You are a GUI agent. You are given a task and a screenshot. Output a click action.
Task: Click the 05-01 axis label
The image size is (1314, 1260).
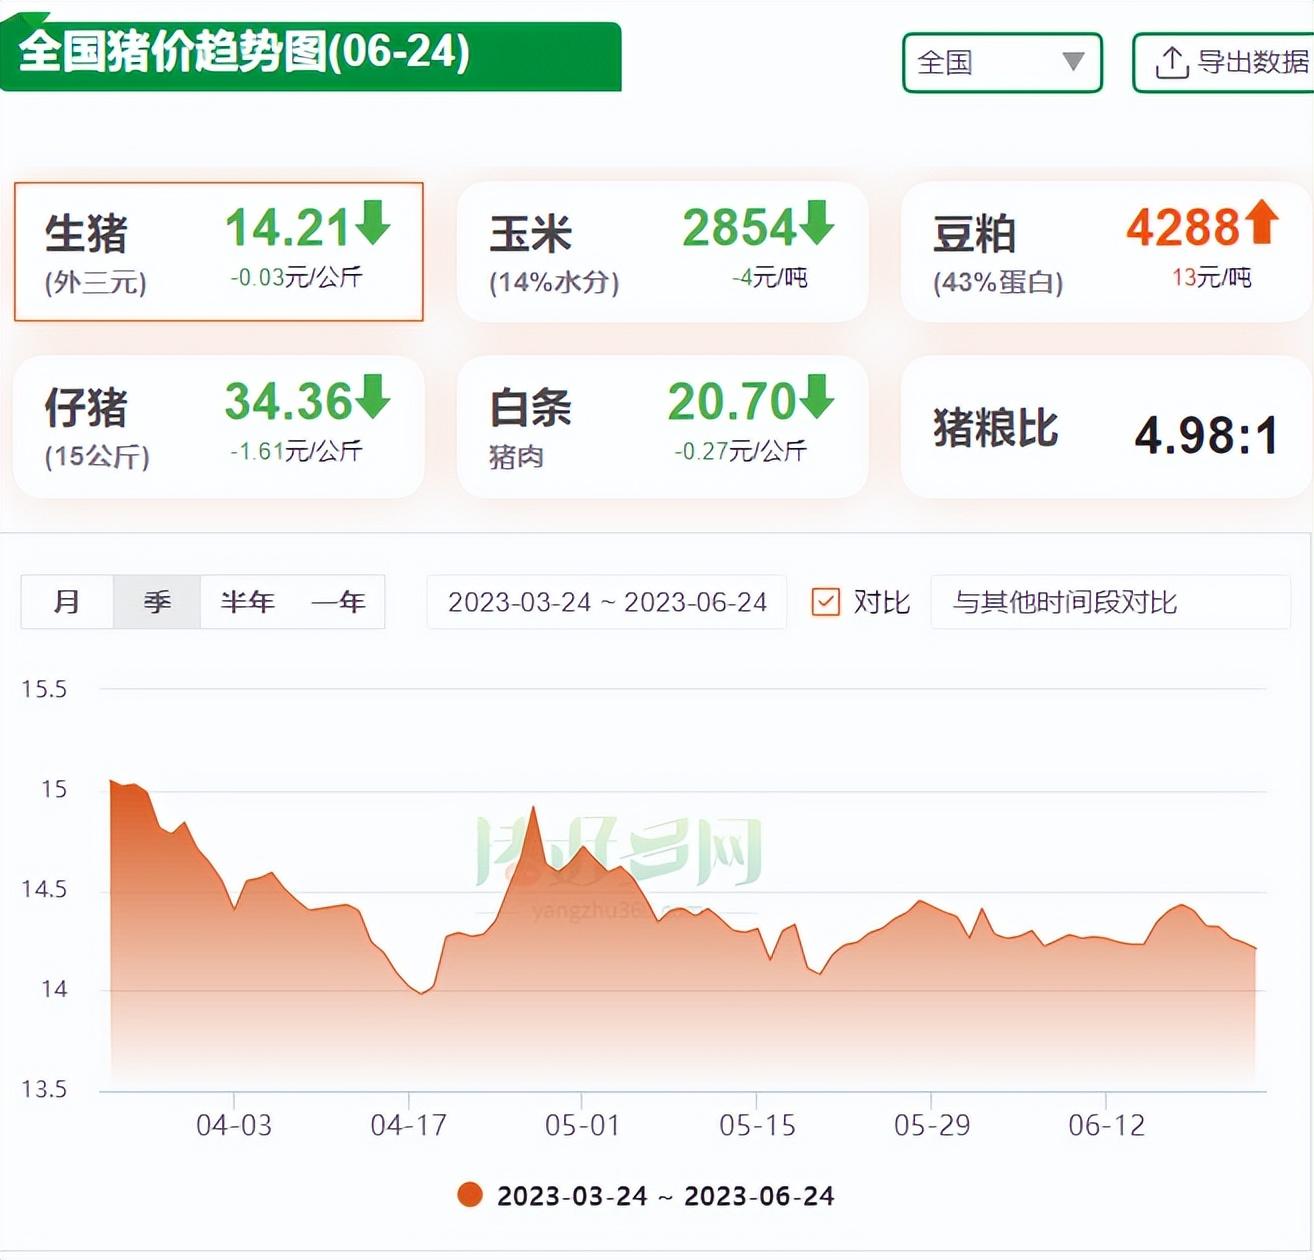coord(582,1126)
